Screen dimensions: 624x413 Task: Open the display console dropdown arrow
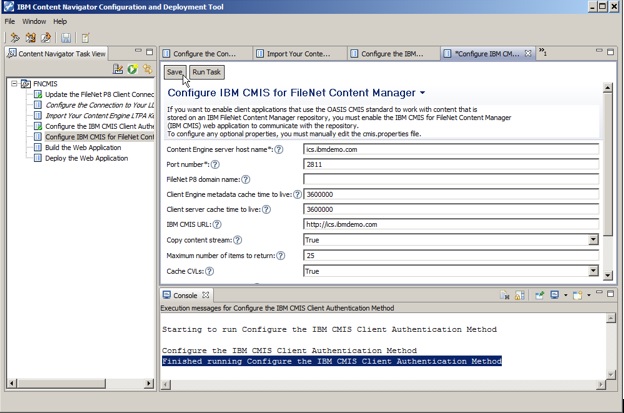566,295
